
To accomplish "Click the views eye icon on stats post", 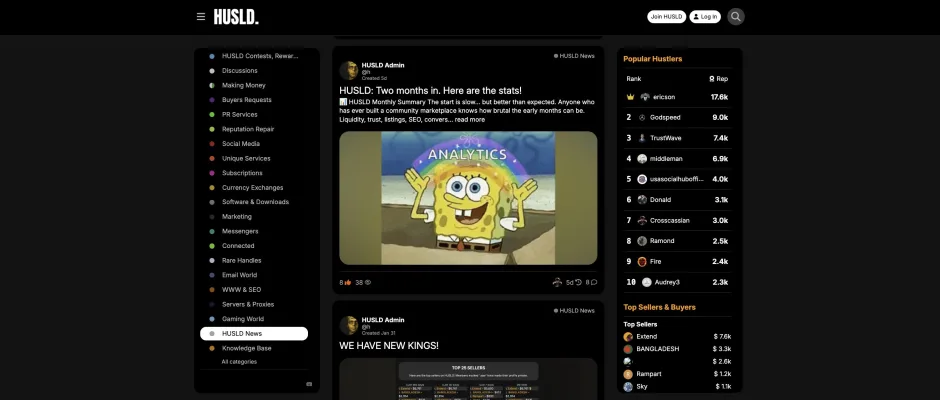I will [367, 283].
